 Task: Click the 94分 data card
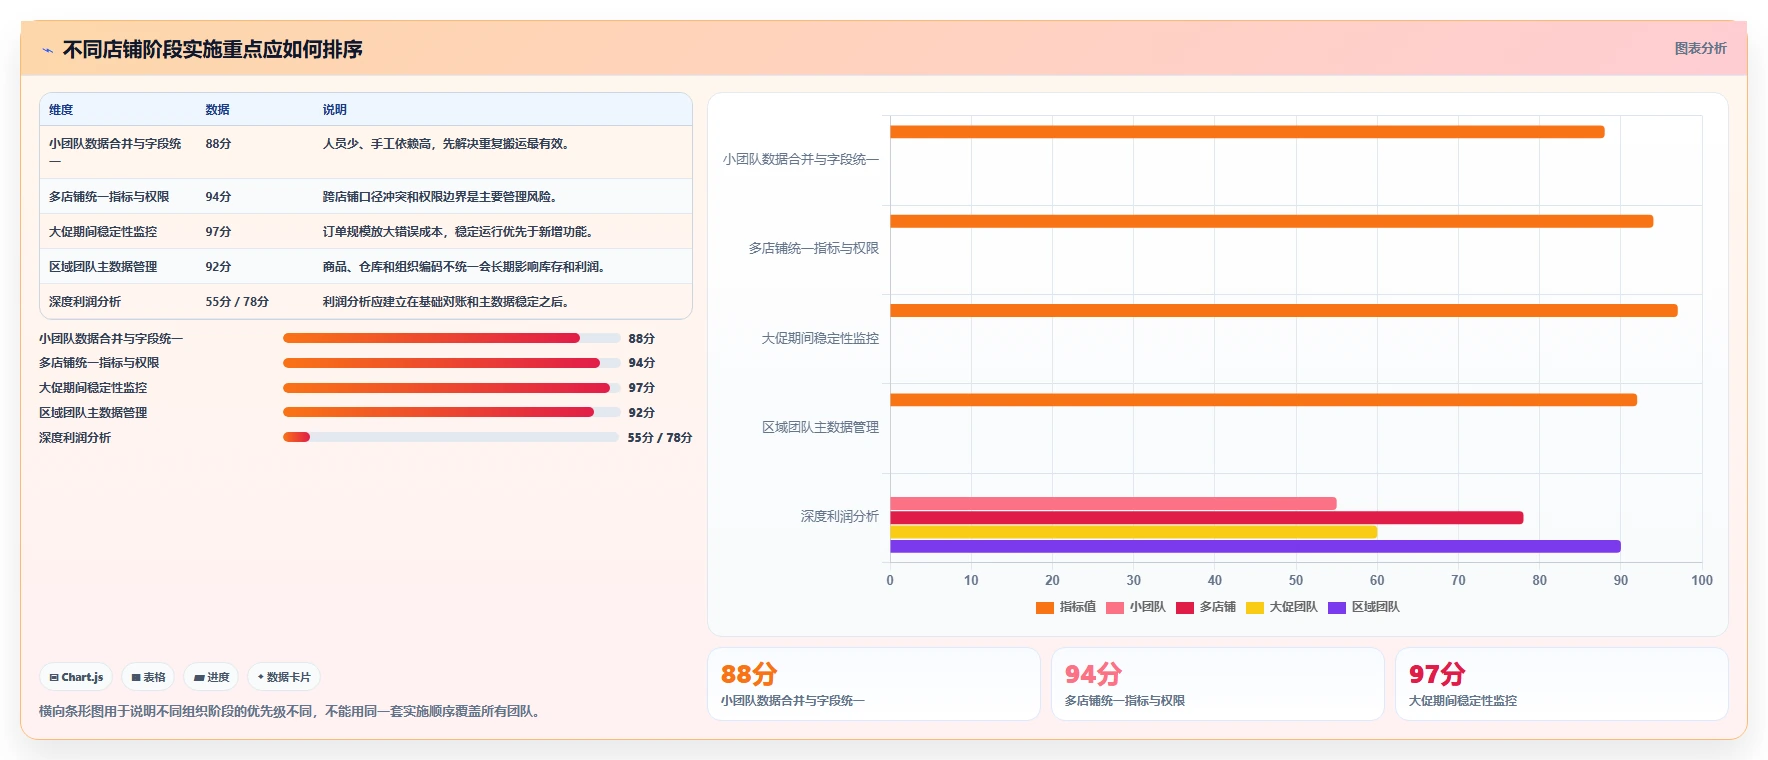pos(1218,684)
